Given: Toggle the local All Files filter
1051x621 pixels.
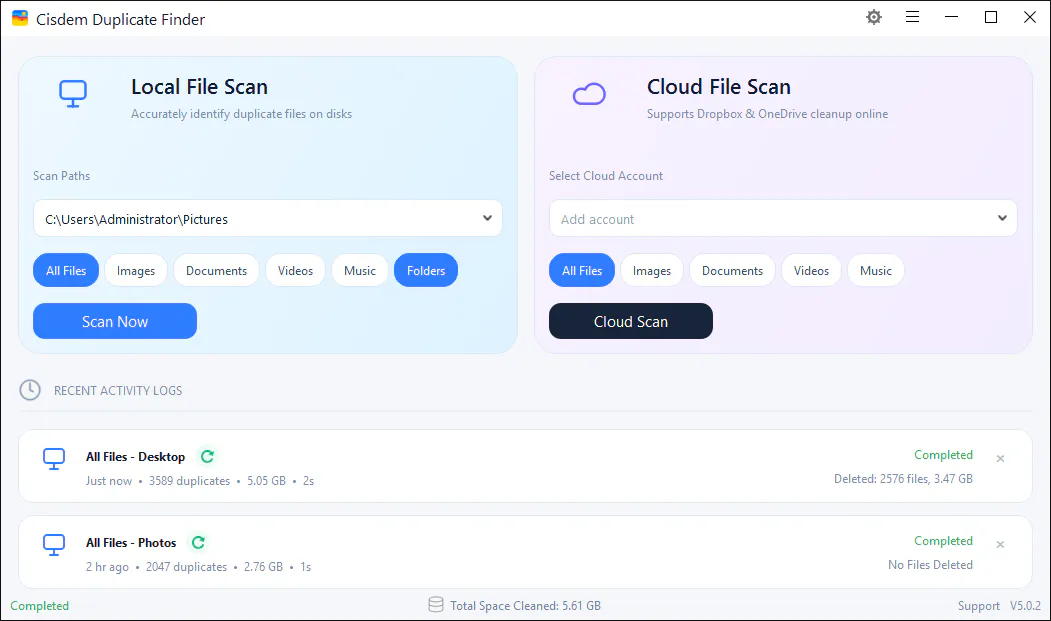Looking at the screenshot, I should pyautogui.click(x=66, y=270).
